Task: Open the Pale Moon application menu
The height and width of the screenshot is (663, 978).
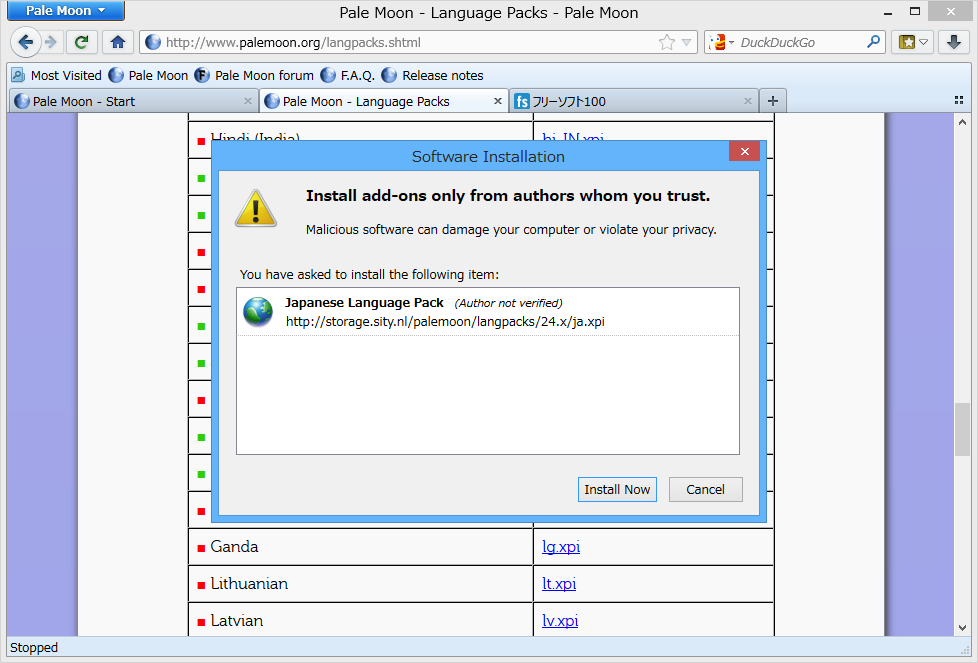Action: [x=65, y=11]
